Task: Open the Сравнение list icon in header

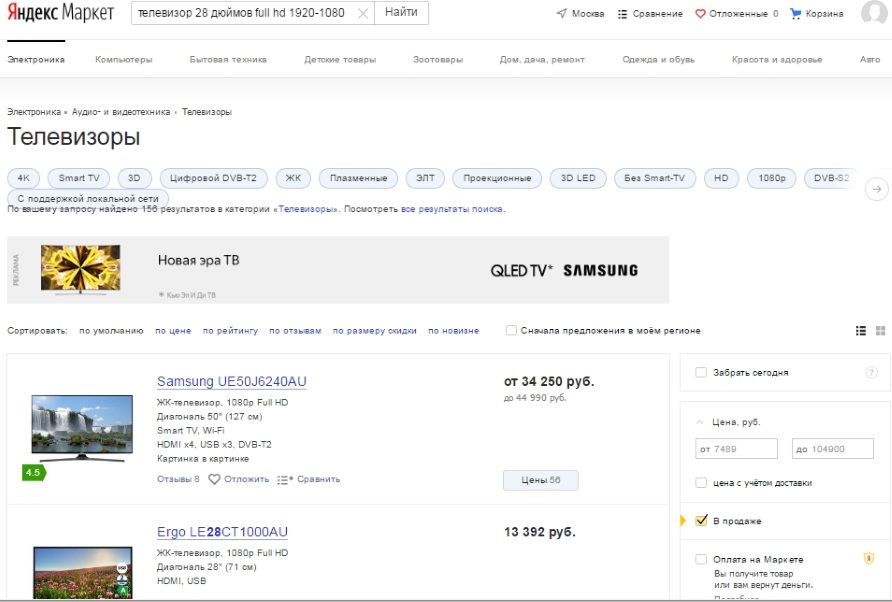Action: 622,14
